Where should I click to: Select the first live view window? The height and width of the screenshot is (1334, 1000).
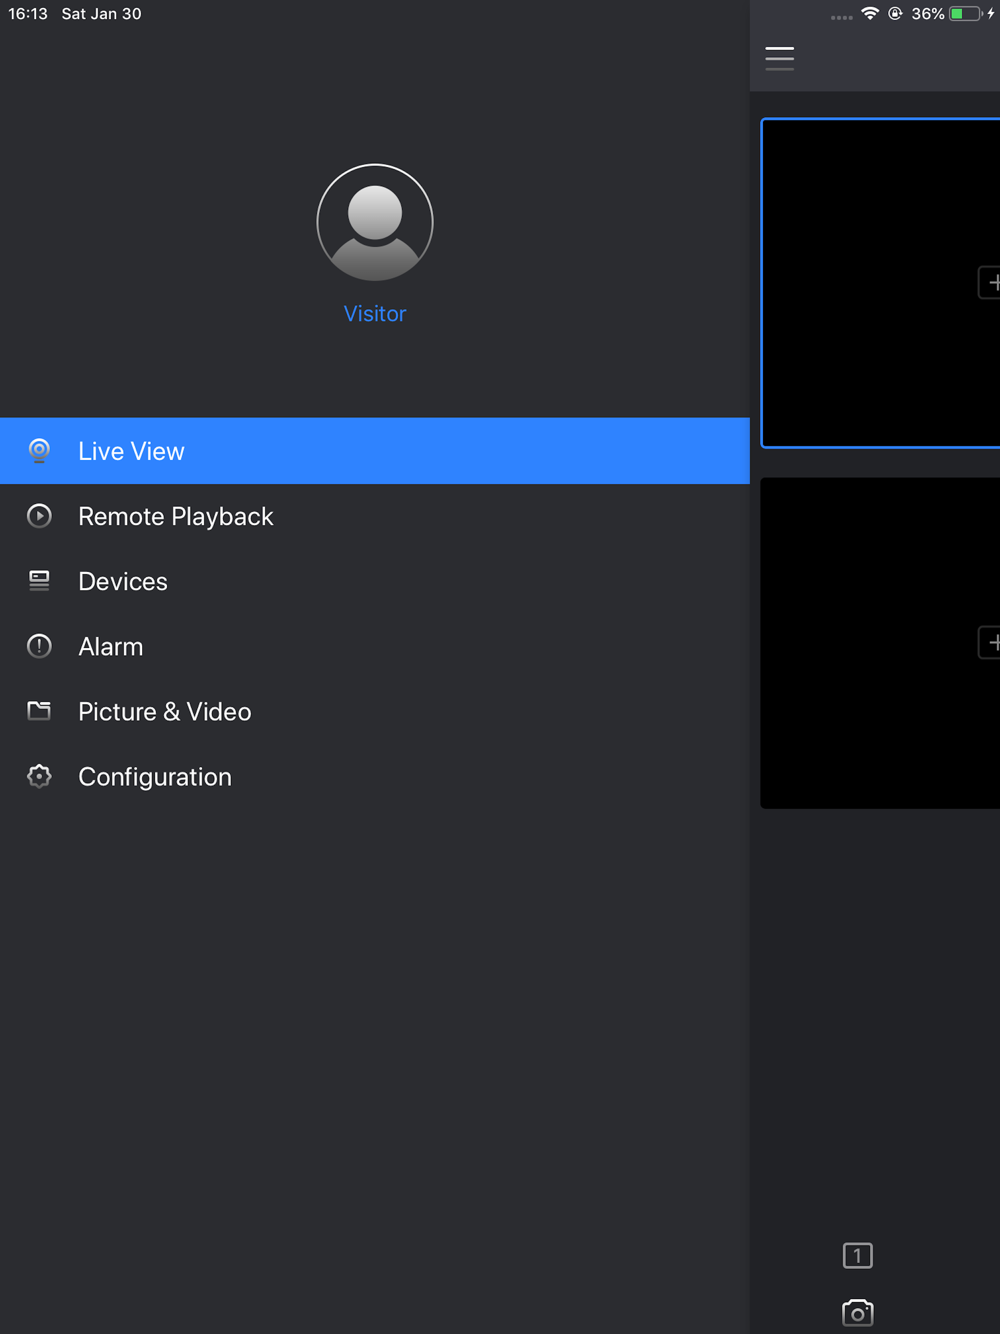[880, 283]
